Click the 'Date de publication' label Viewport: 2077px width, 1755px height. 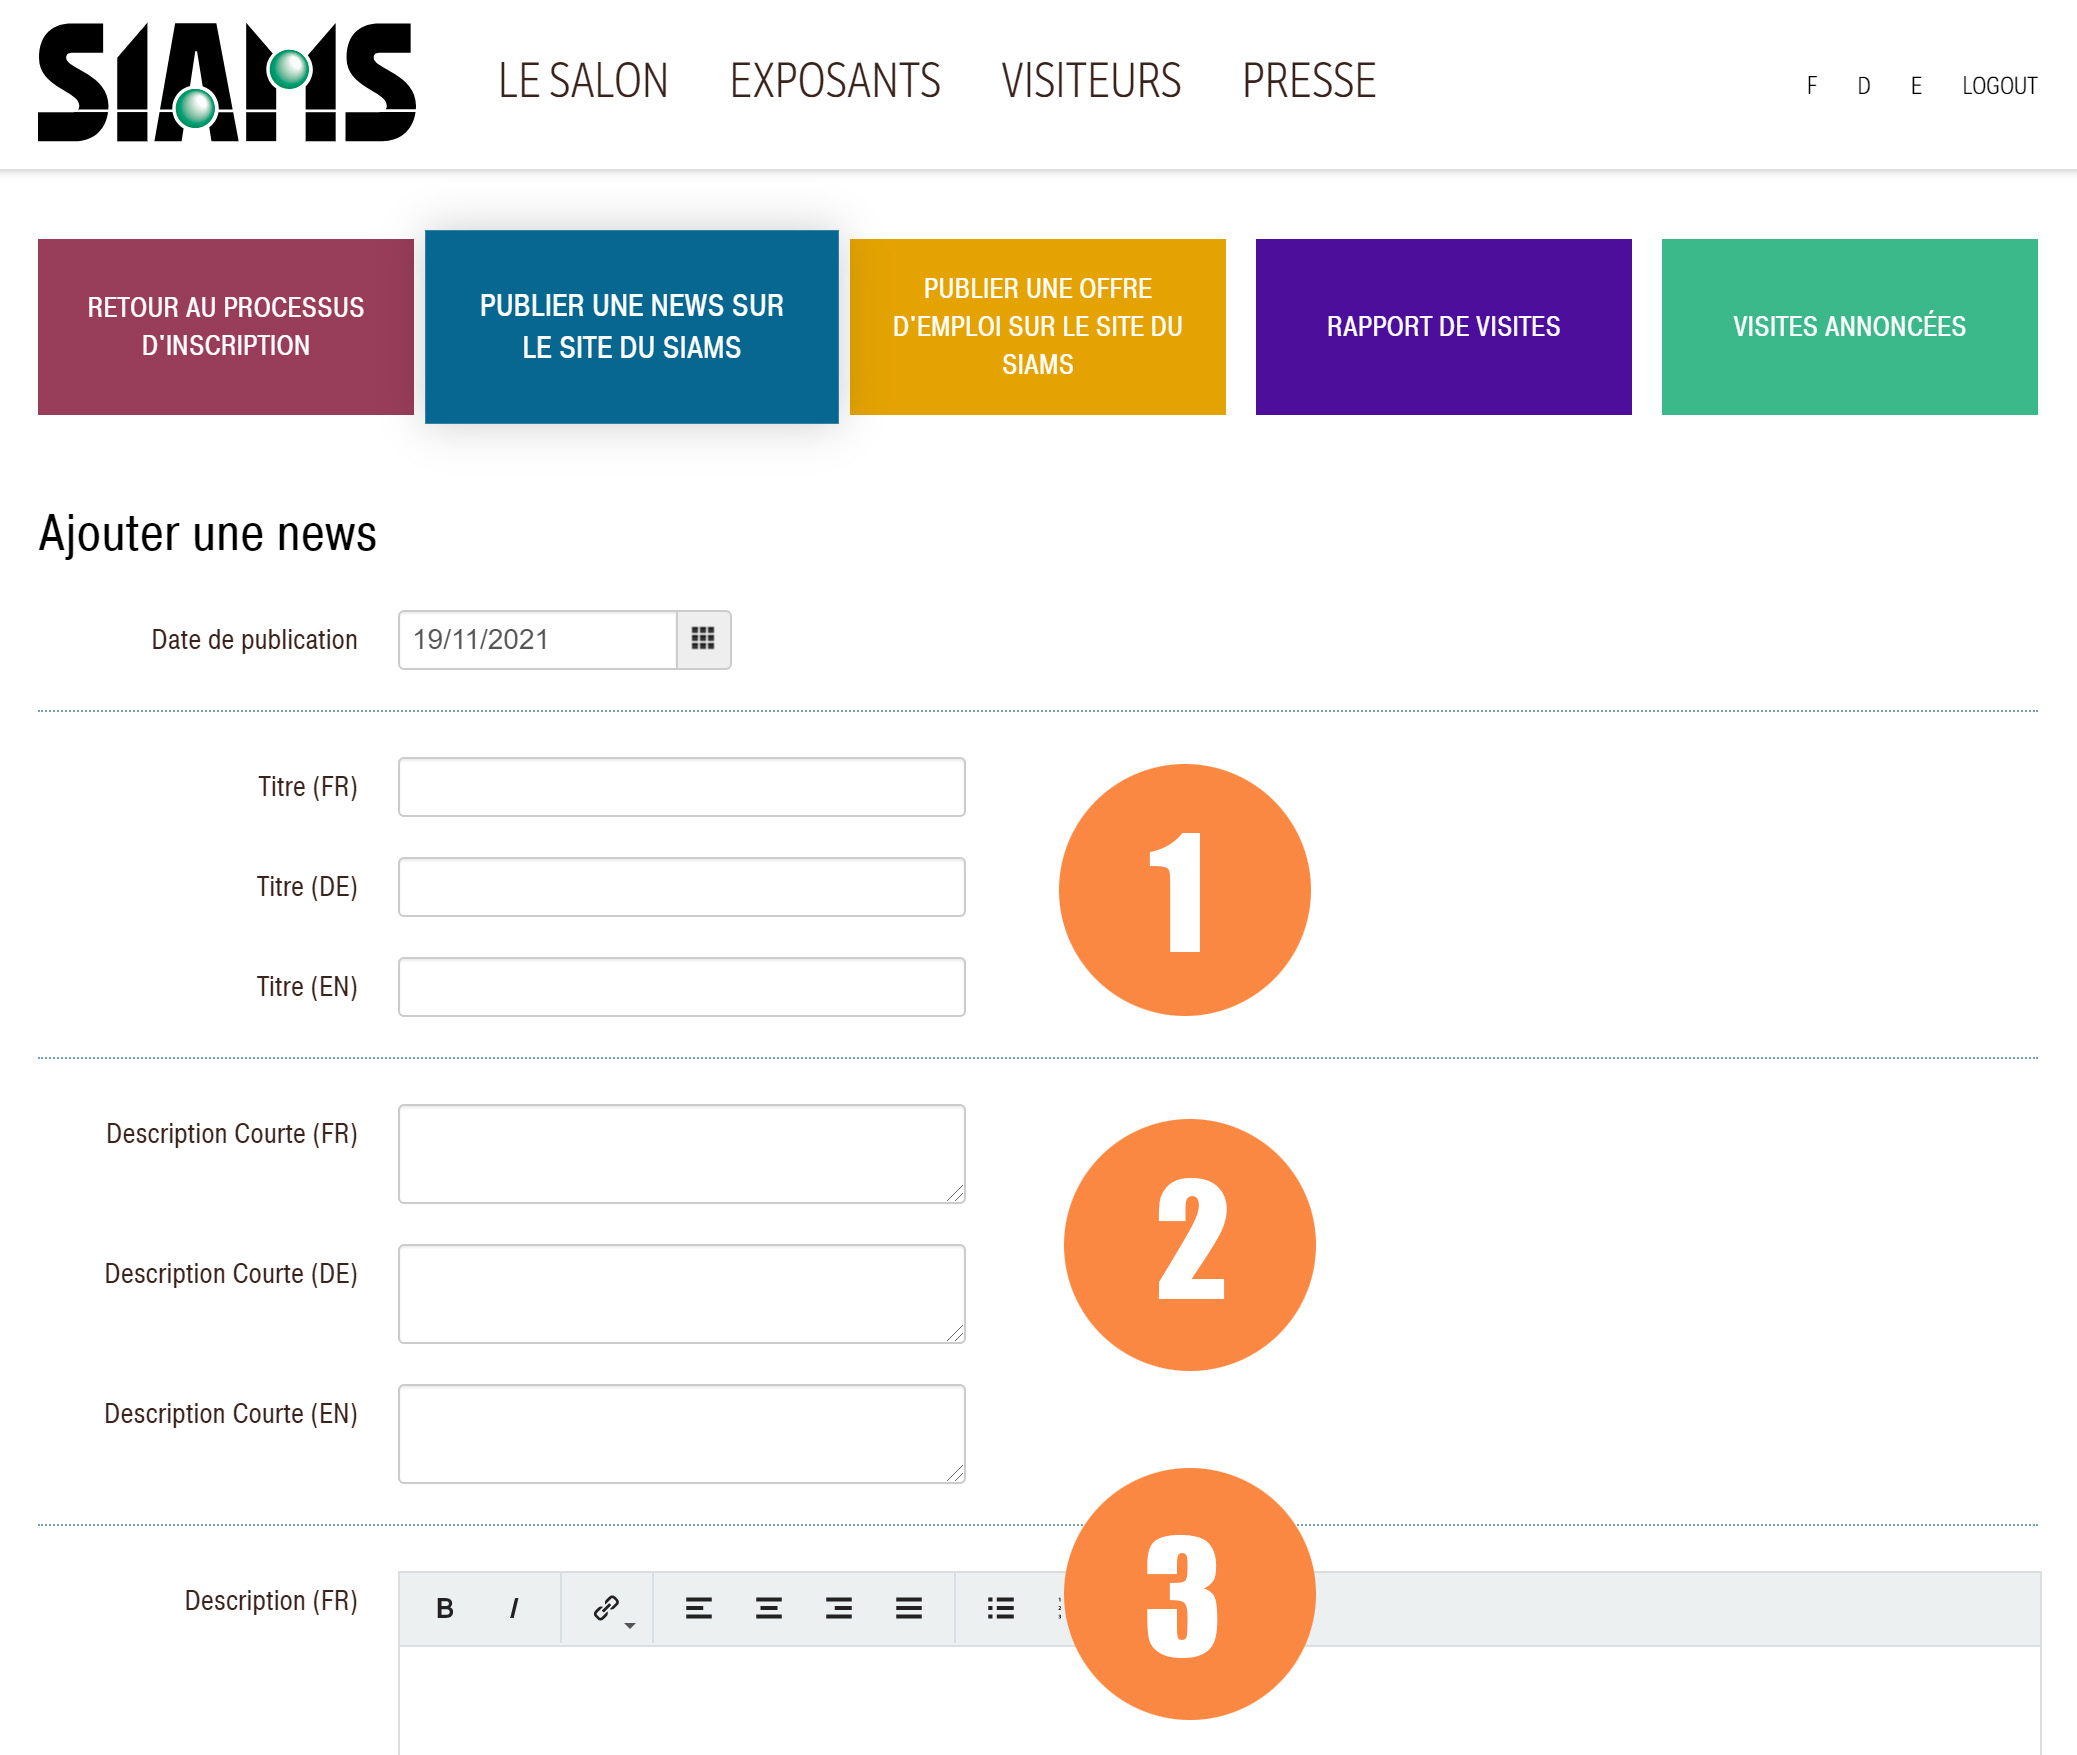point(254,640)
